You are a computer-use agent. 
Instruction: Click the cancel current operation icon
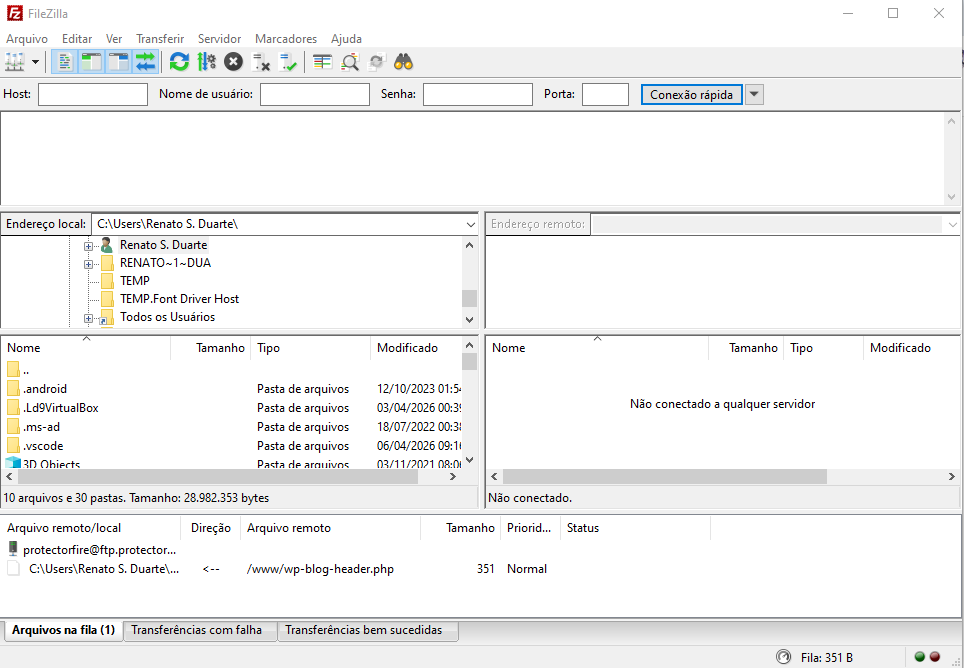[x=233, y=62]
